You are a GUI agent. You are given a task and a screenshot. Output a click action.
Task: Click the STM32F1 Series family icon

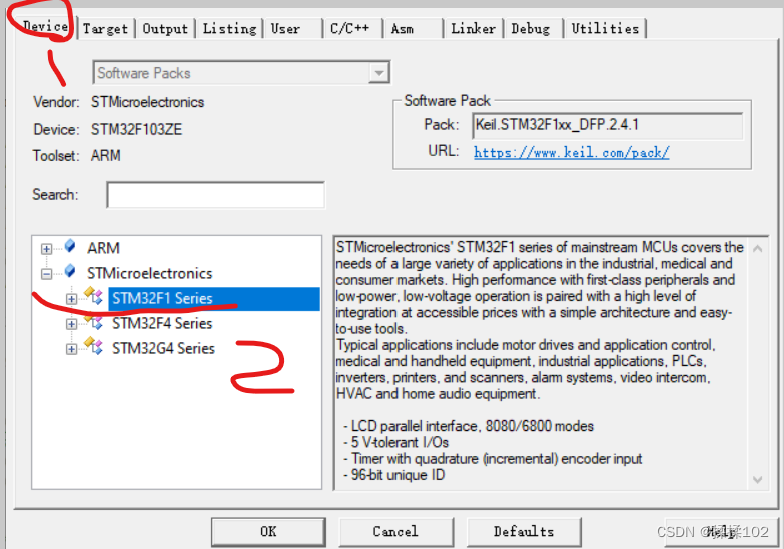point(94,296)
